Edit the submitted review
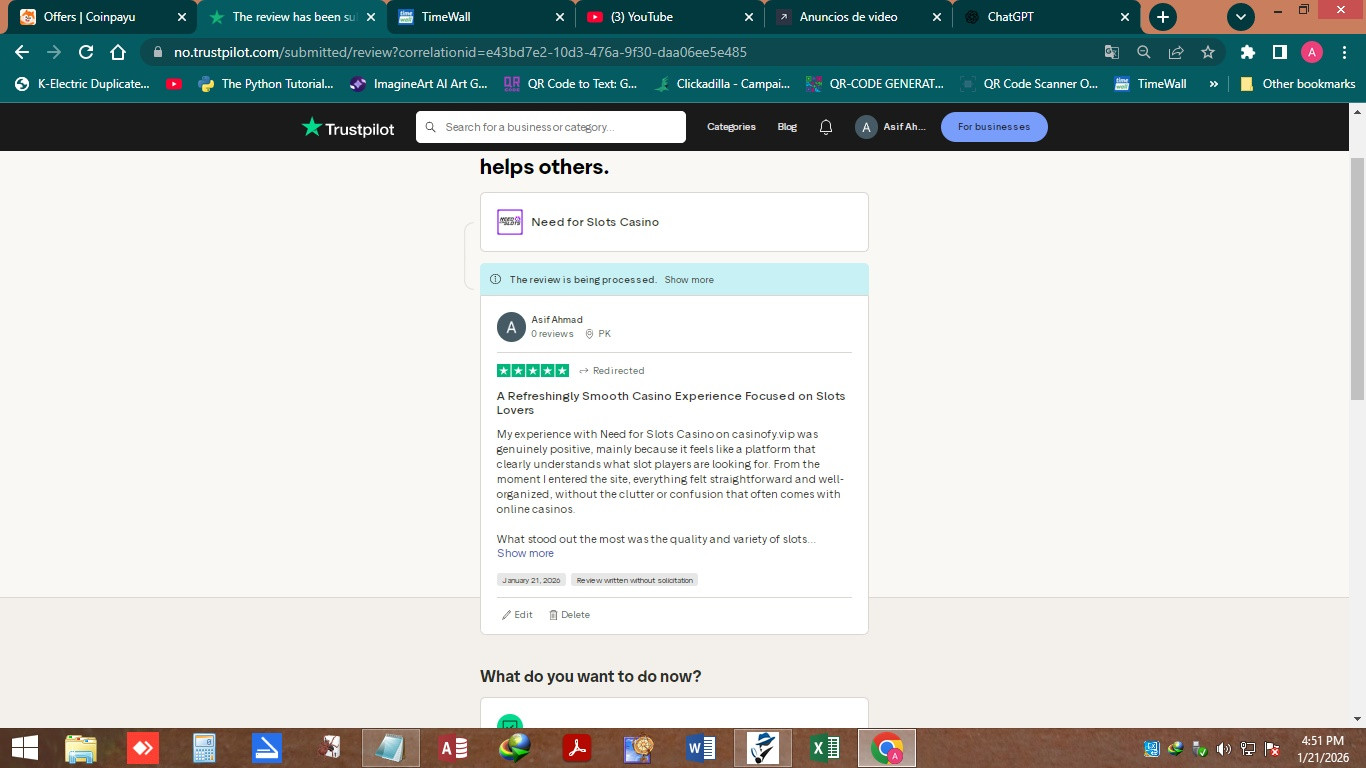Viewport: 1366px width, 768px height. pos(517,615)
